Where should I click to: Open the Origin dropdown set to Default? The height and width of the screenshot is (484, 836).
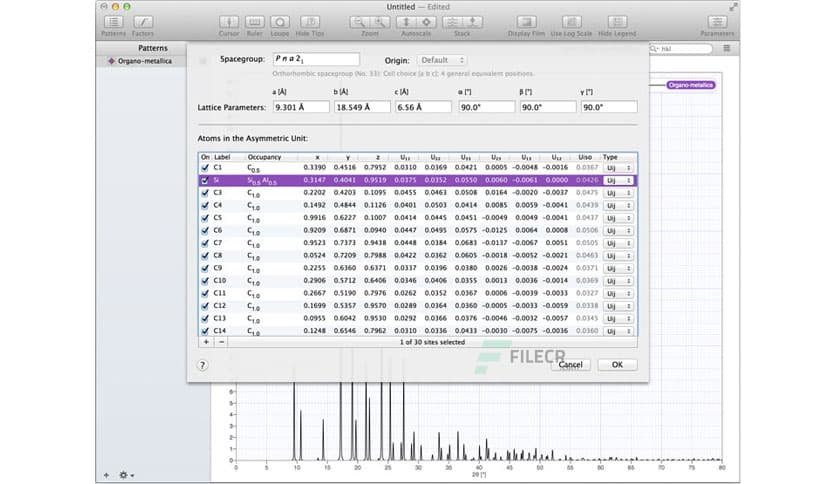[441, 61]
